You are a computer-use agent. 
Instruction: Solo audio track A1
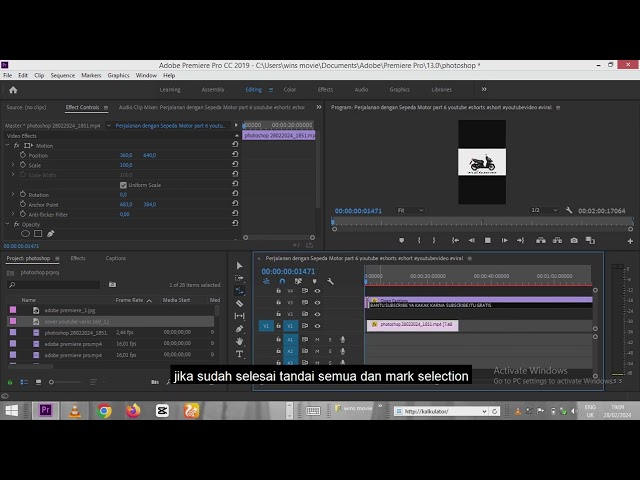tap(330, 340)
